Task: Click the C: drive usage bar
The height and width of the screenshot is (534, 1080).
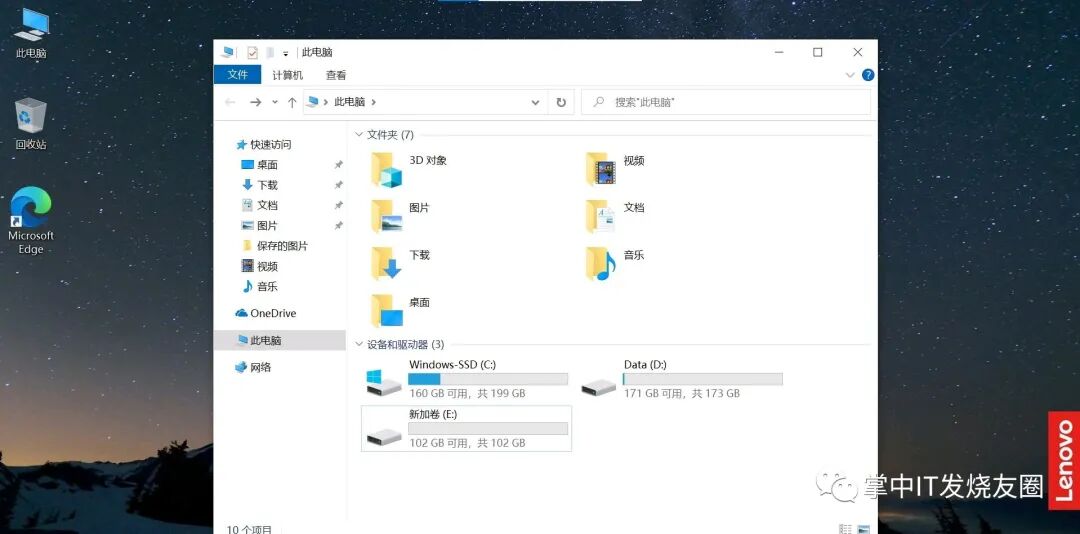Action: (488, 379)
